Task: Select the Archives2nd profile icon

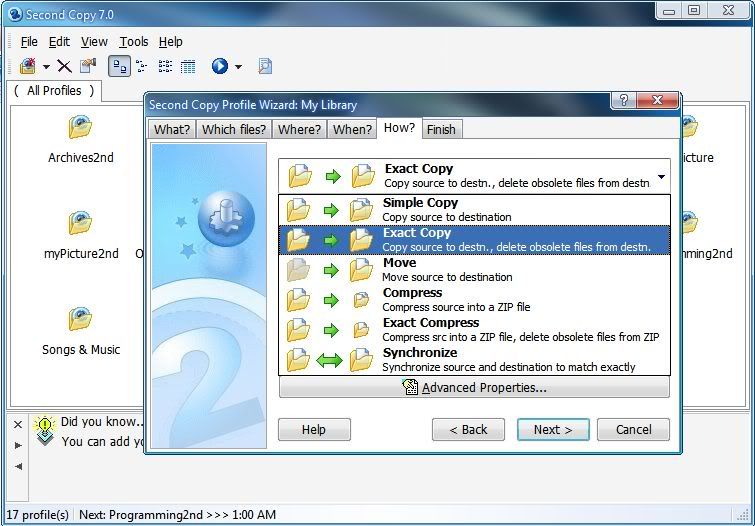Action: pos(80,127)
